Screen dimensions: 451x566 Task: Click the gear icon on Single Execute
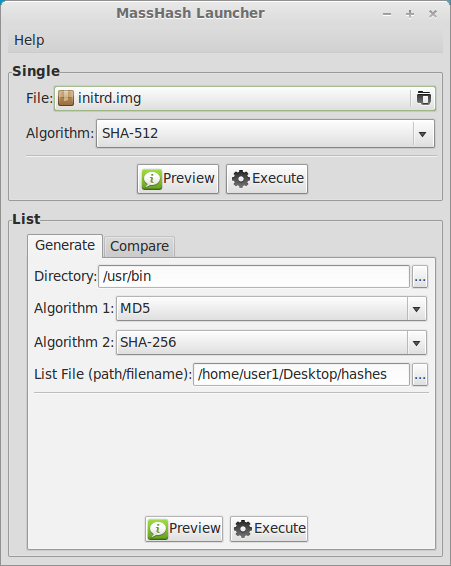click(x=241, y=179)
